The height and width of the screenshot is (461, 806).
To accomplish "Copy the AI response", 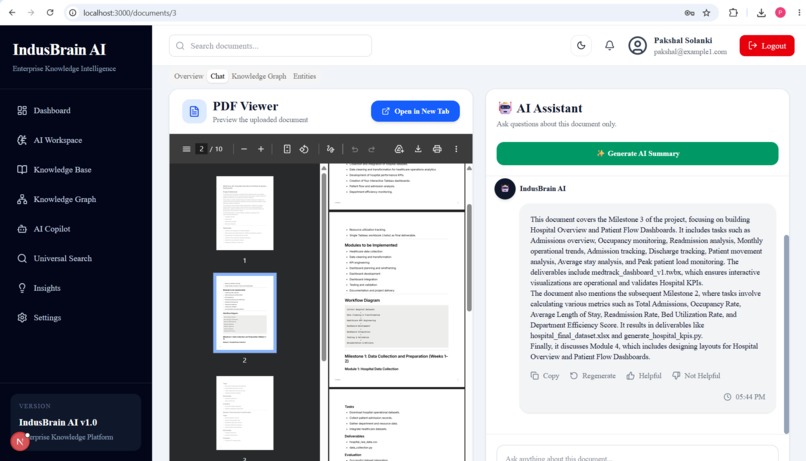I will click(545, 376).
